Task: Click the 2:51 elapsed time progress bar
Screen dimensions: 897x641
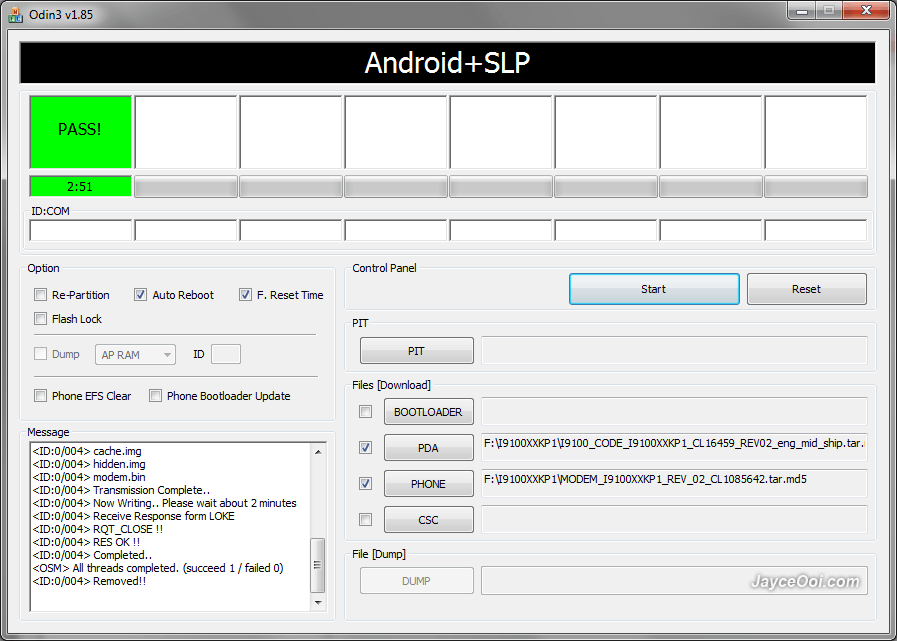Action: [81, 187]
